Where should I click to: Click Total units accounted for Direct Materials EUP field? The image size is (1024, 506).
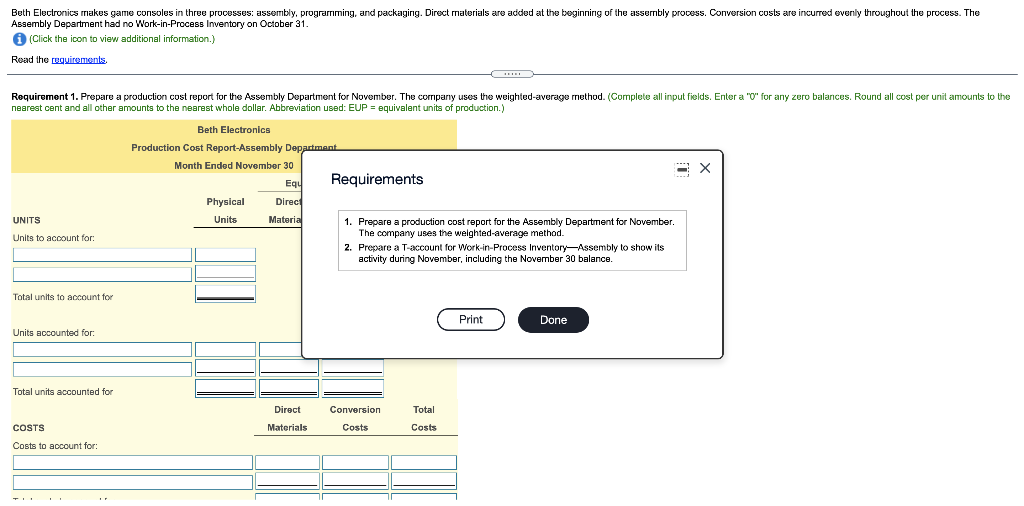(x=289, y=389)
